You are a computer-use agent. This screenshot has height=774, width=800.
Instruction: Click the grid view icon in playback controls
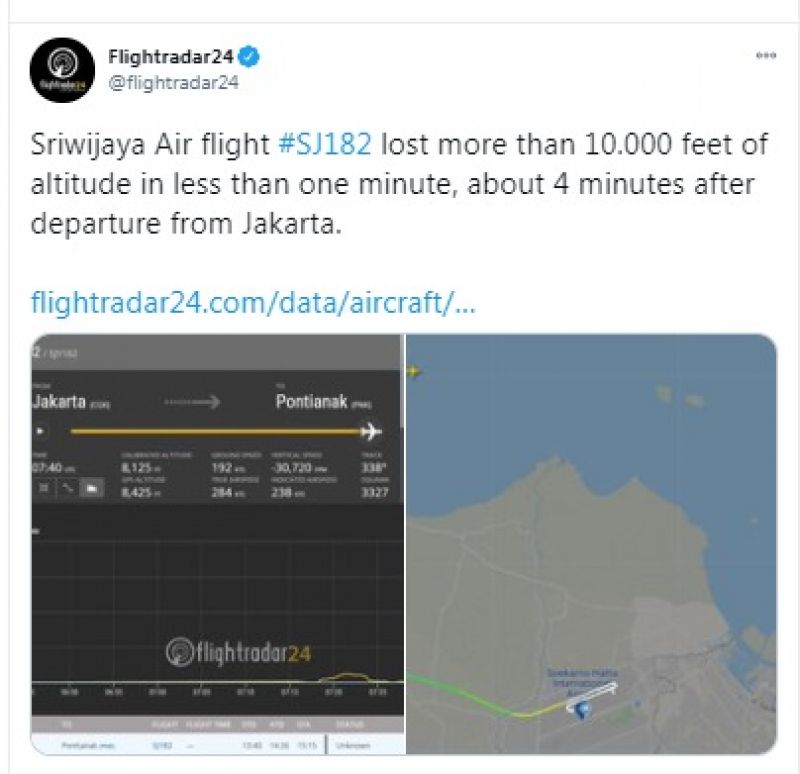click(x=43, y=487)
